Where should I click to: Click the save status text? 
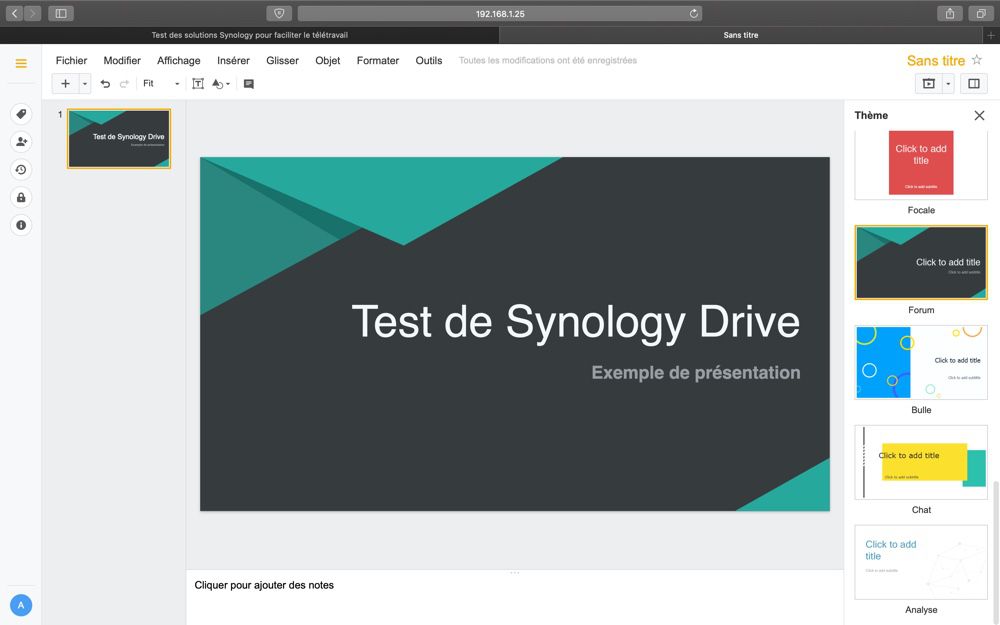click(548, 61)
